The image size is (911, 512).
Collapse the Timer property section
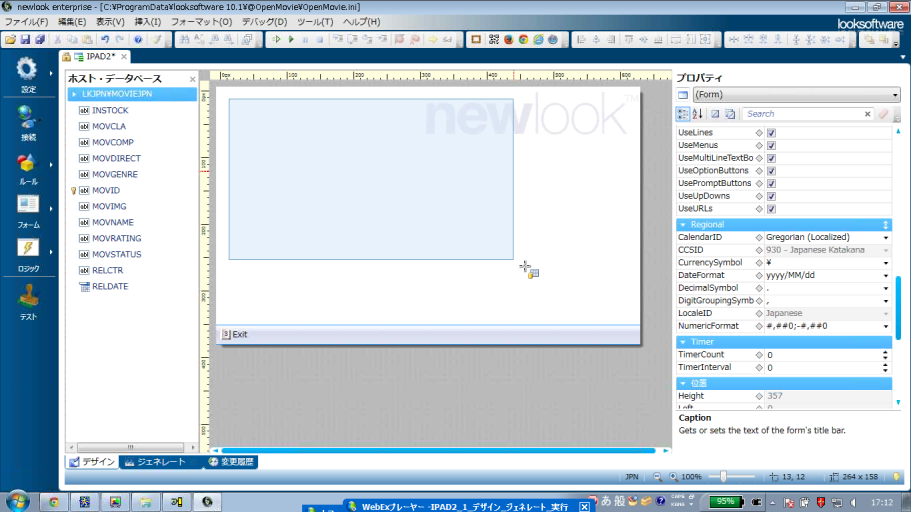tap(683, 342)
